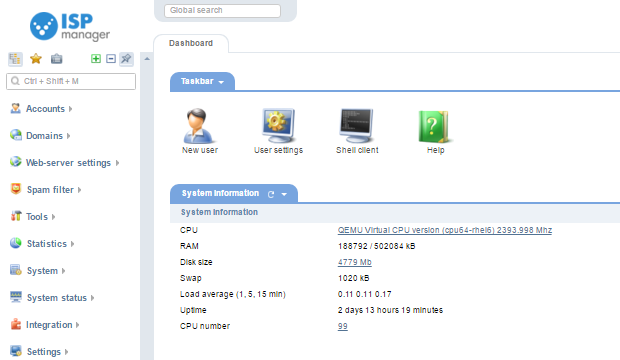Viewport: 620px width, 360px height.
Task: Click the Spam filter shield icon
Action: tap(16, 189)
